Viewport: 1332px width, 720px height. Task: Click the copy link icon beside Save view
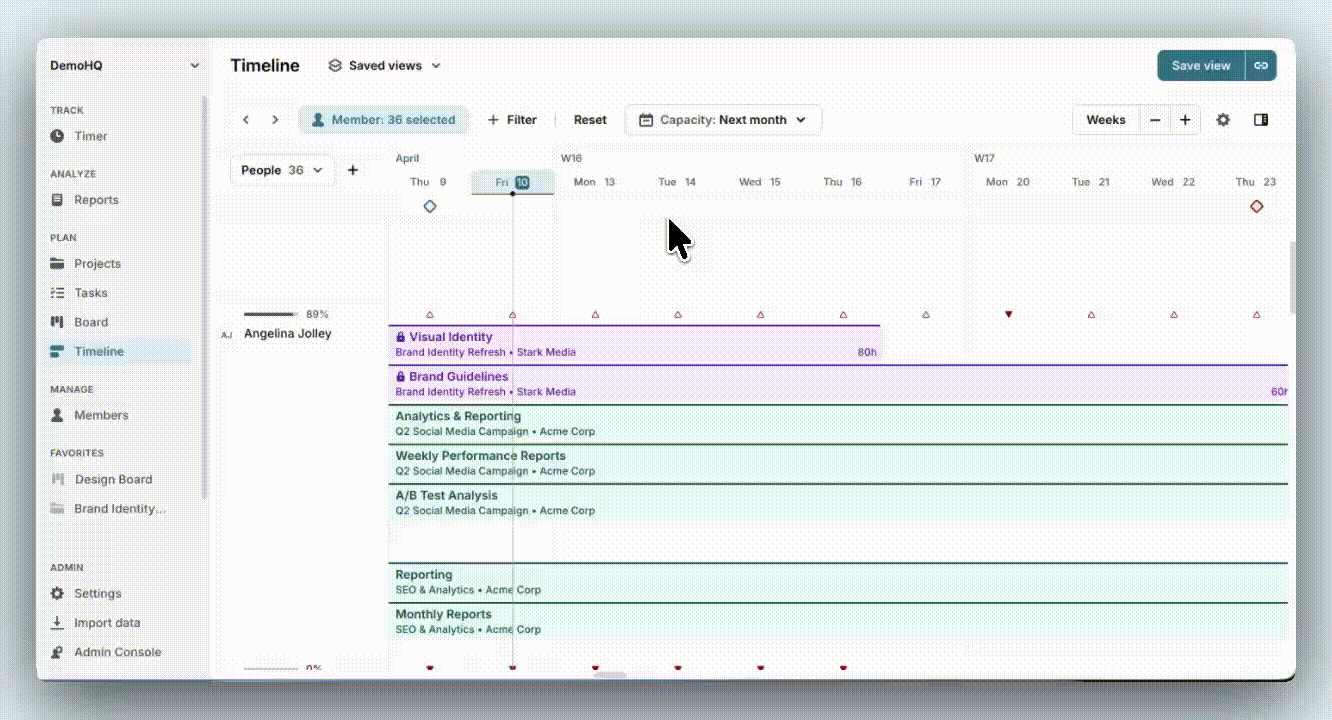(x=1261, y=66)
